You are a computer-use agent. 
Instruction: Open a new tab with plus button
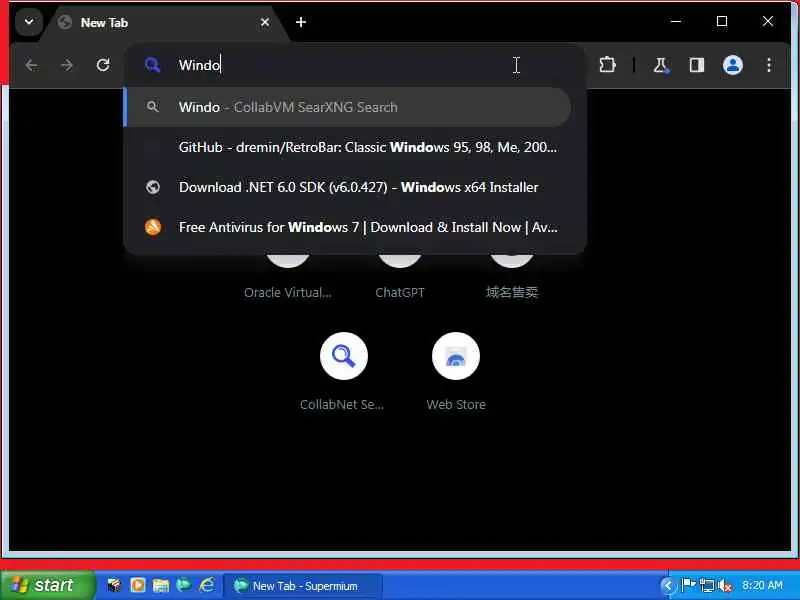tap(301, 22)
